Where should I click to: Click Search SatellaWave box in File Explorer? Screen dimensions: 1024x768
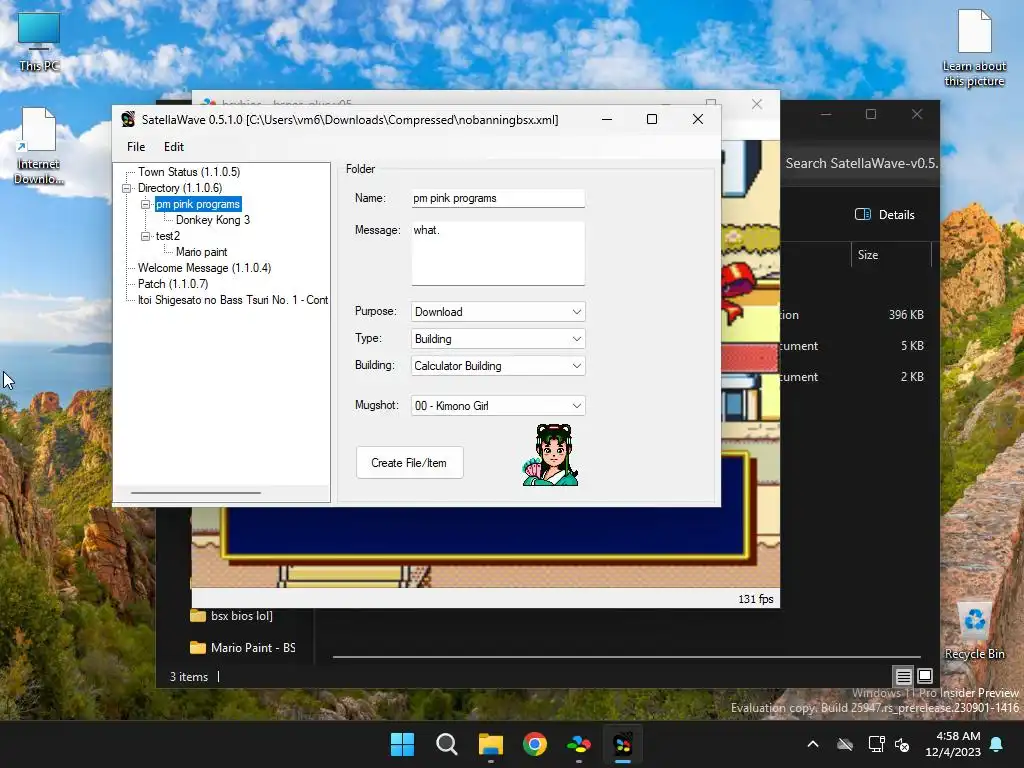[861, 163]
